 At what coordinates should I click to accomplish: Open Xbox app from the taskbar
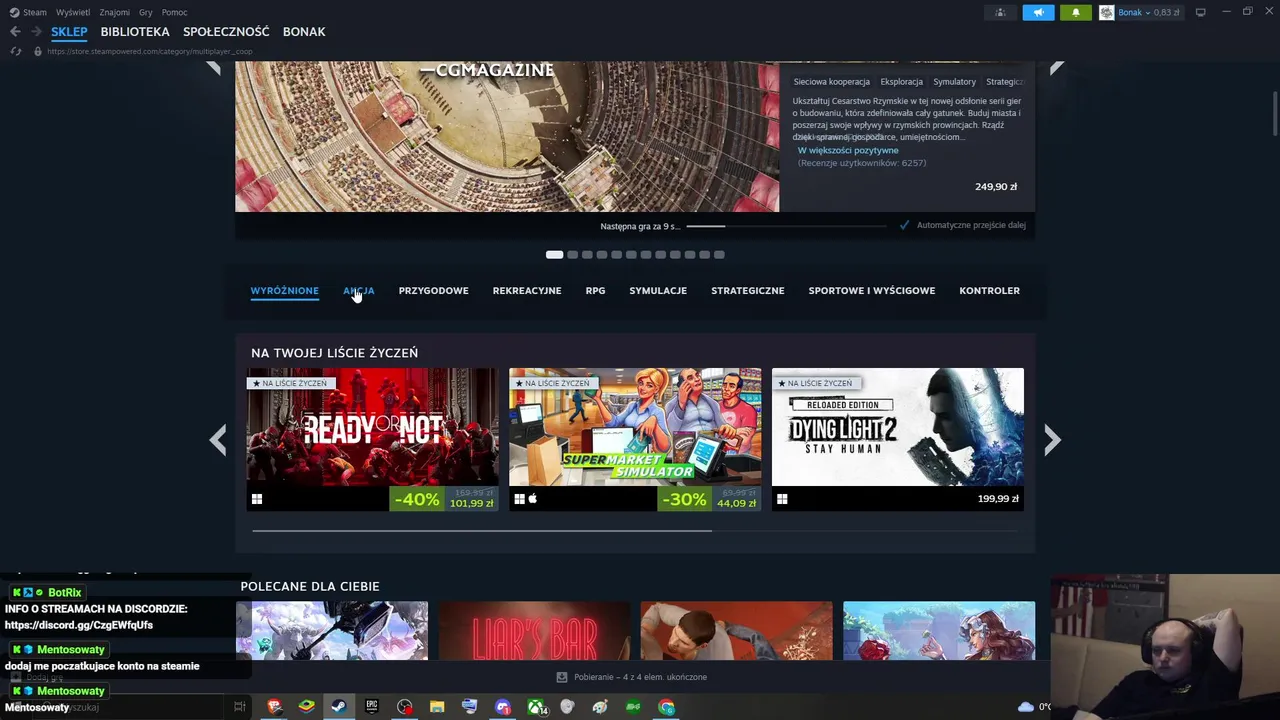click(x=536, y=707)
